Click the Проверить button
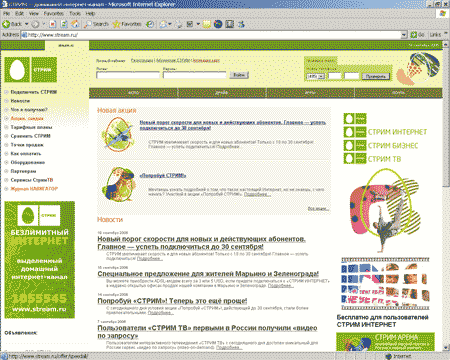 [x=376, y=76]
